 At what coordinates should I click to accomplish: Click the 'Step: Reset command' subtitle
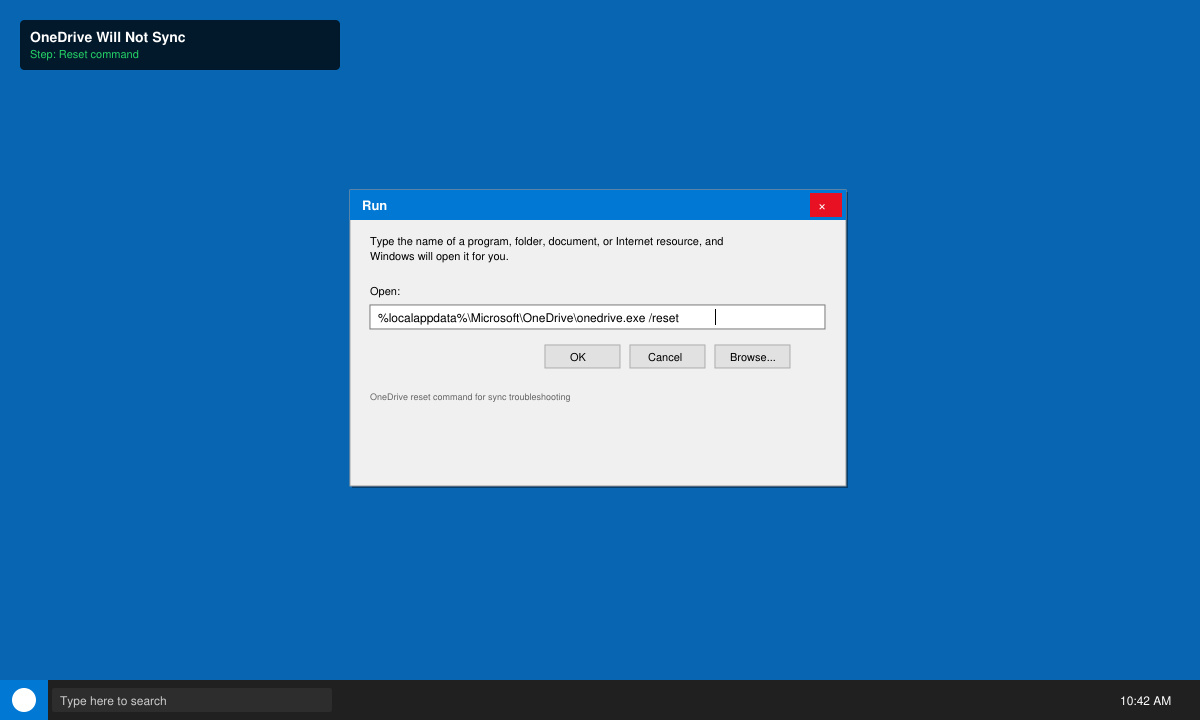(84, 54)
